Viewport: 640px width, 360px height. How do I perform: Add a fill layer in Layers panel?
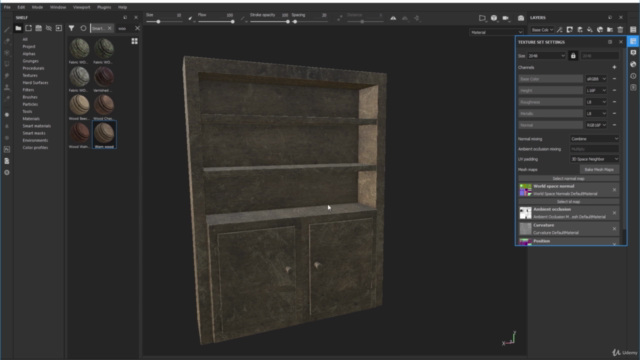coord(590,30)
